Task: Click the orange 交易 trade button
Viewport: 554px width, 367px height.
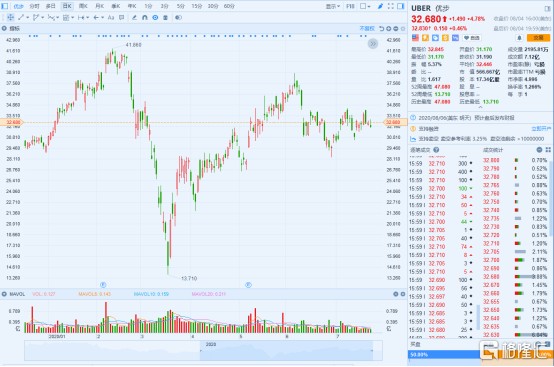Action: click(x=538, y=38)
